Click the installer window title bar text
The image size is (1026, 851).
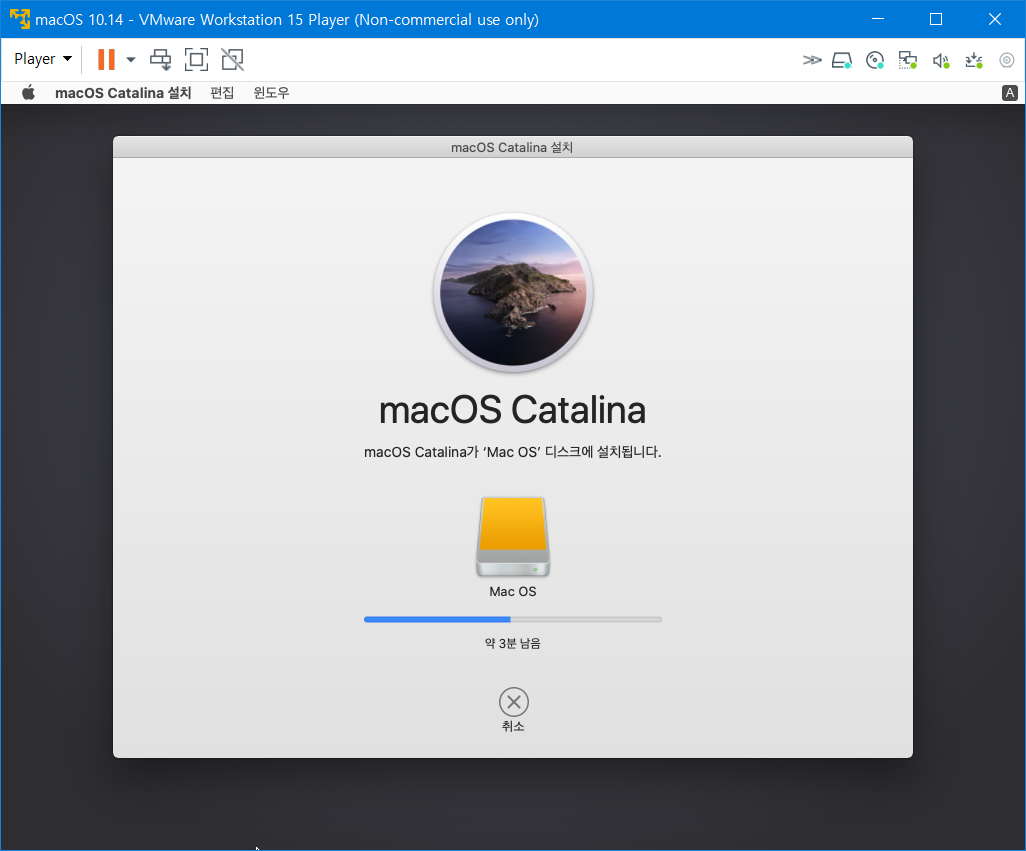click(x=512, y=147)
